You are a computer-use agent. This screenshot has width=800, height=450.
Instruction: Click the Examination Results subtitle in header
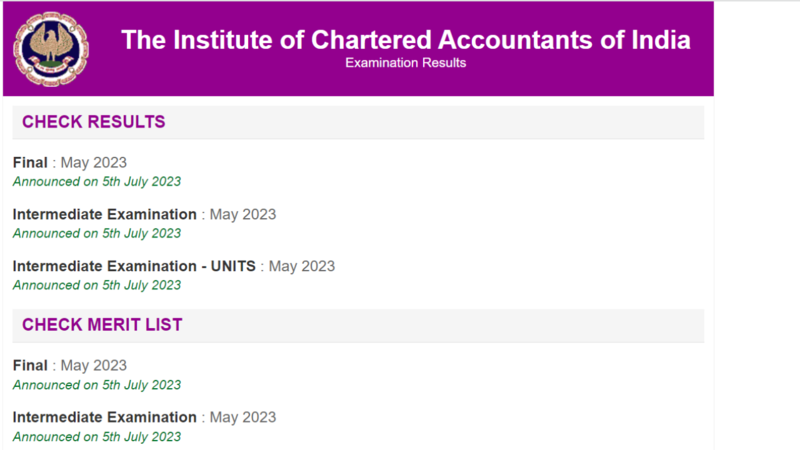pos(405,63)
